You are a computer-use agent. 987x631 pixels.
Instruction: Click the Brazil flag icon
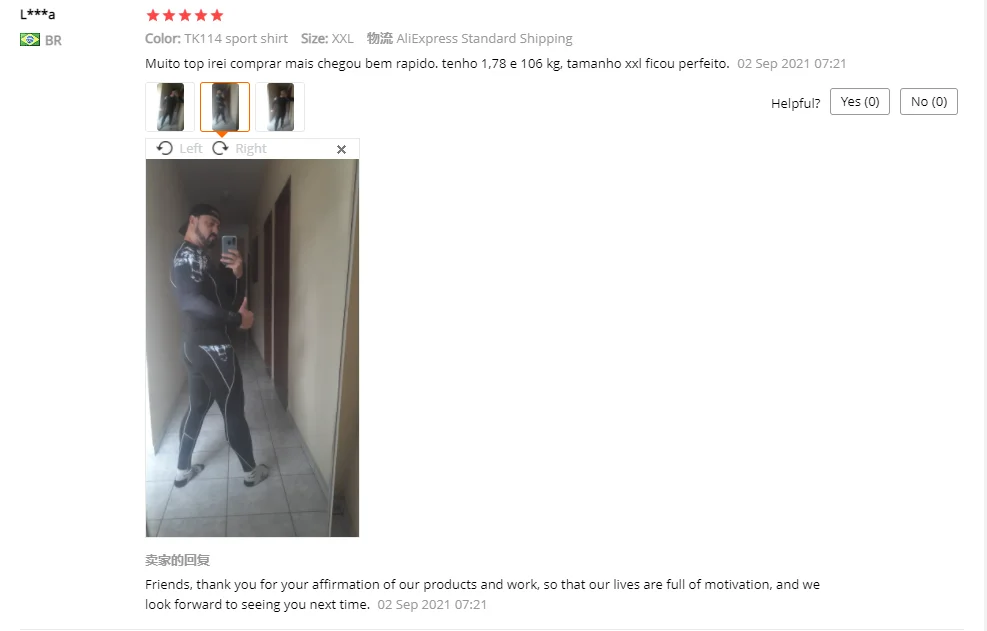[x=30, y=40]
